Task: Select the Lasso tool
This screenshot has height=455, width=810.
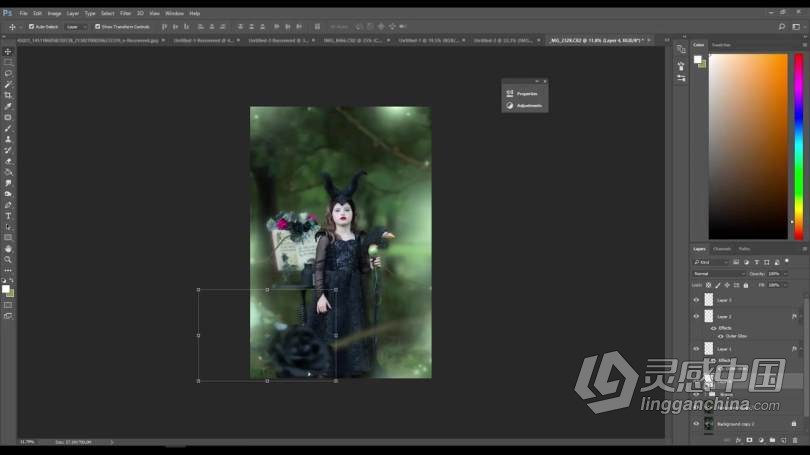Action: [8, 73]
